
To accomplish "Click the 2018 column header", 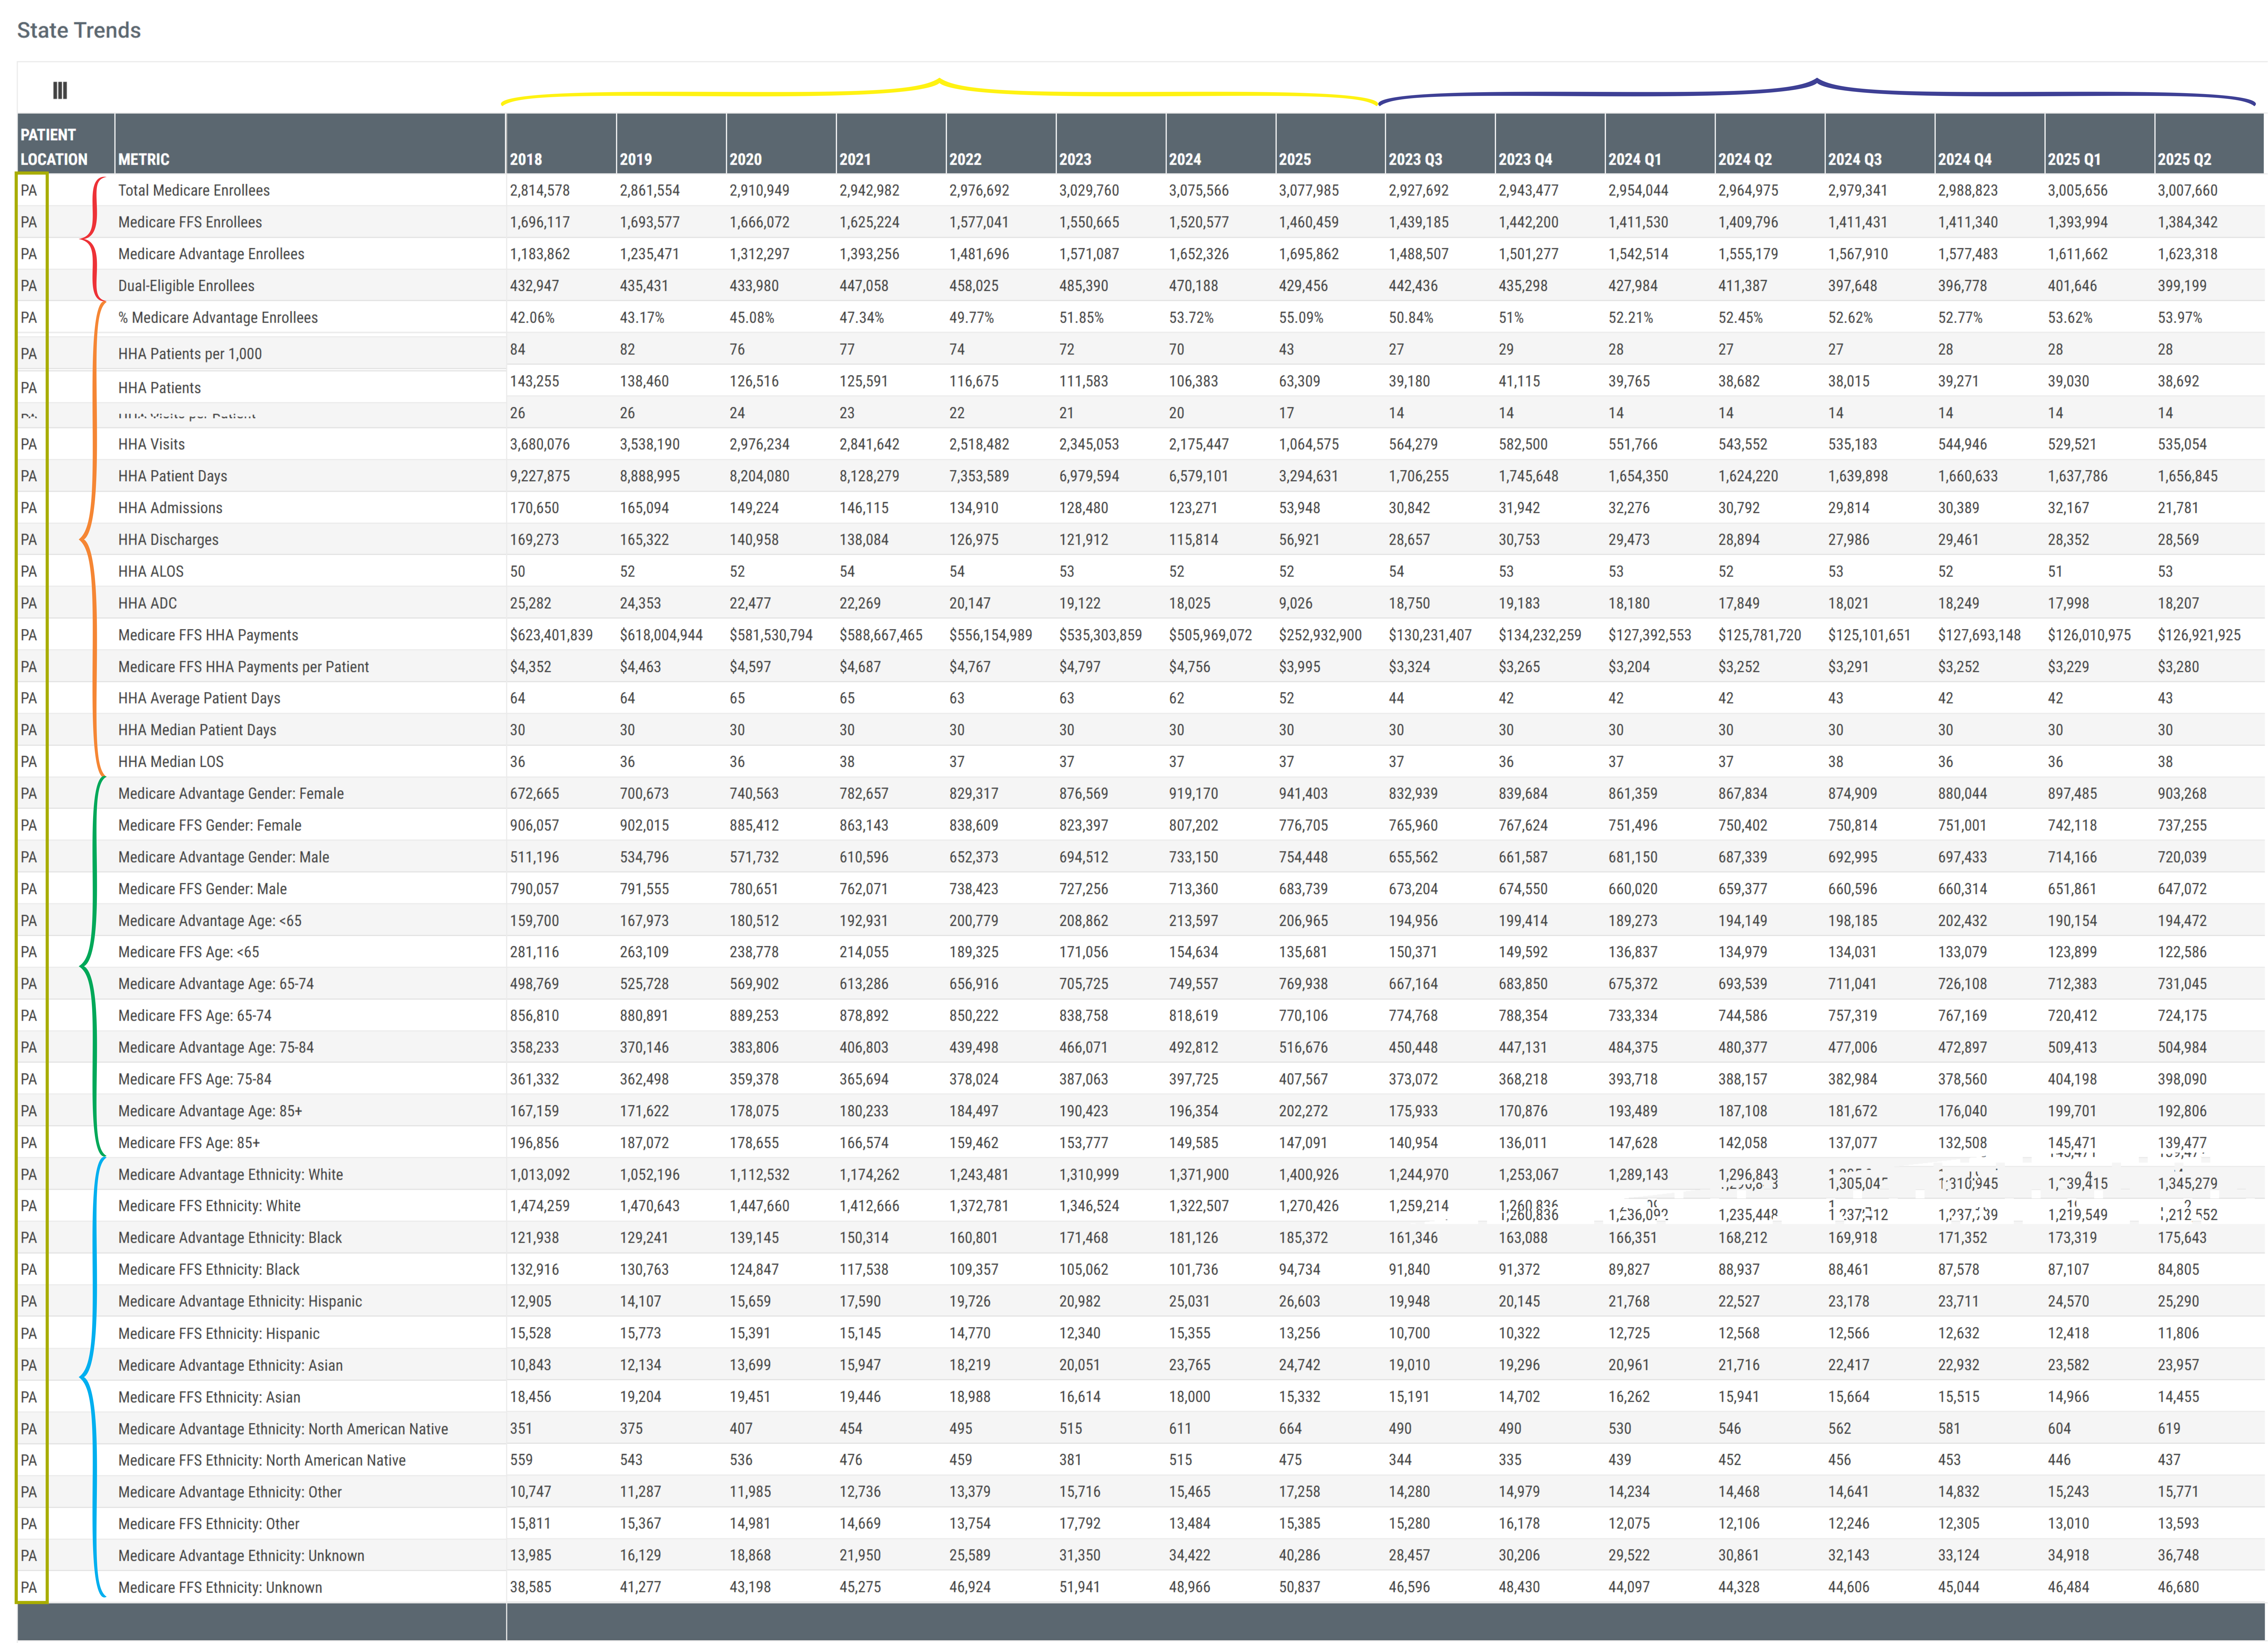I will click(526, 159).
